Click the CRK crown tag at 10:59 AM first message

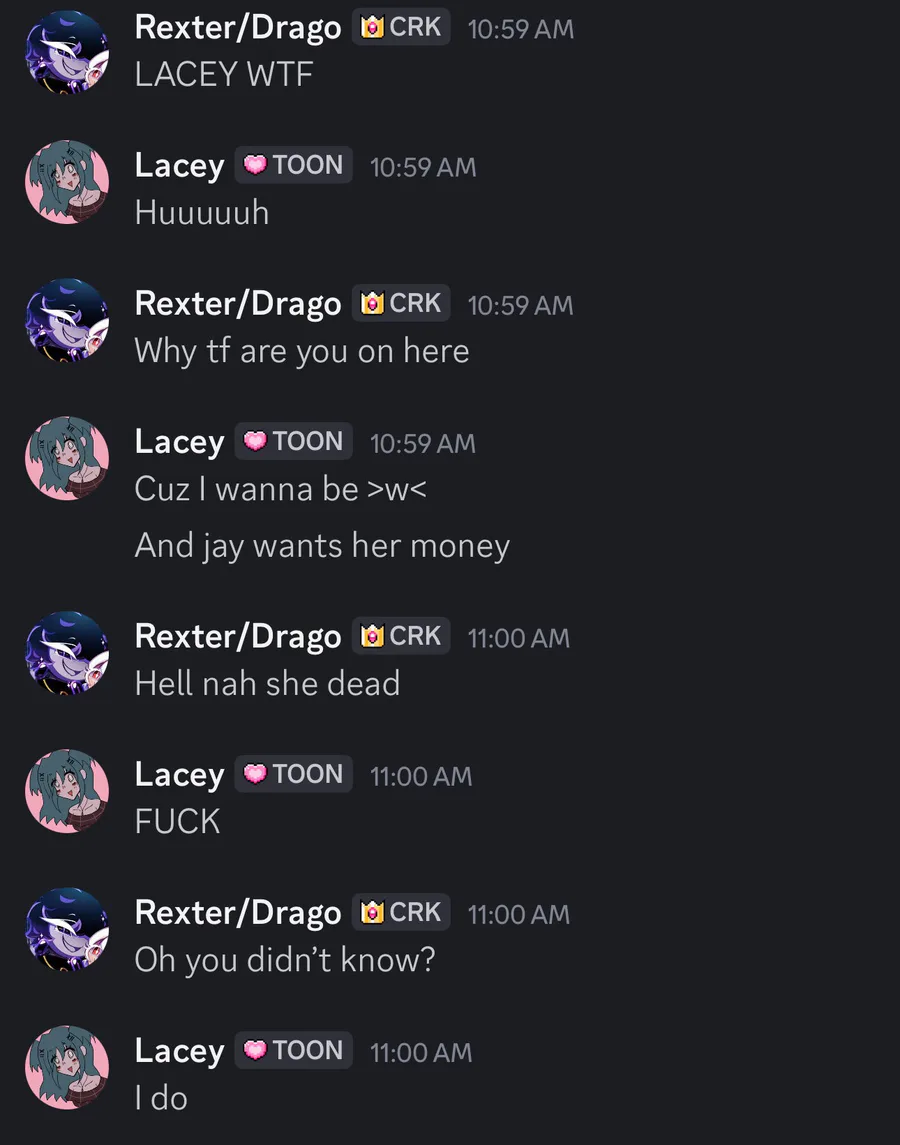click(401, 27)
